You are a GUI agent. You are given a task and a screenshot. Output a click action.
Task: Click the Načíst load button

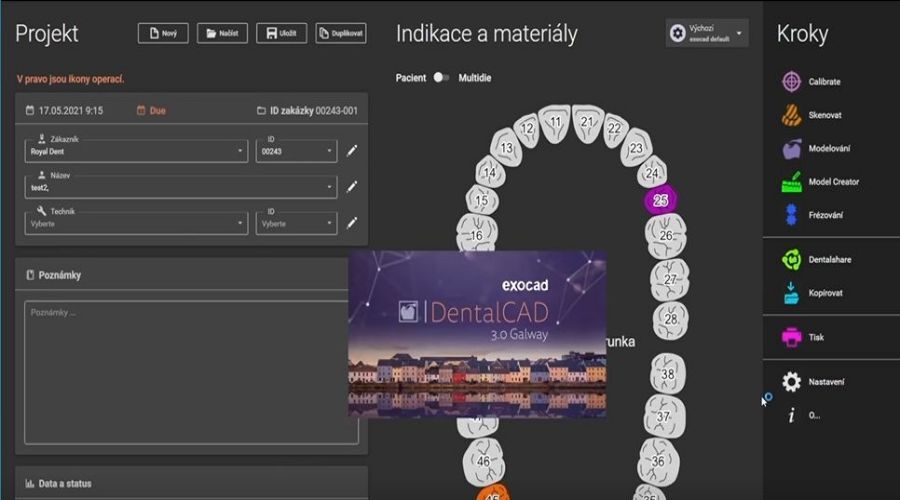click(222, 33)
